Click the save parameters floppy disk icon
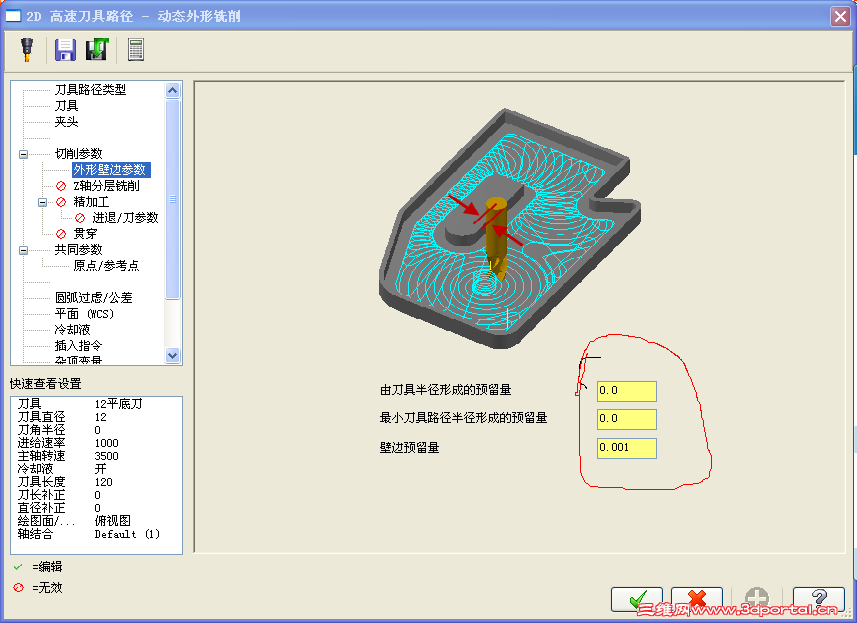This screenshot has width=857, height=623. [66, 48]
